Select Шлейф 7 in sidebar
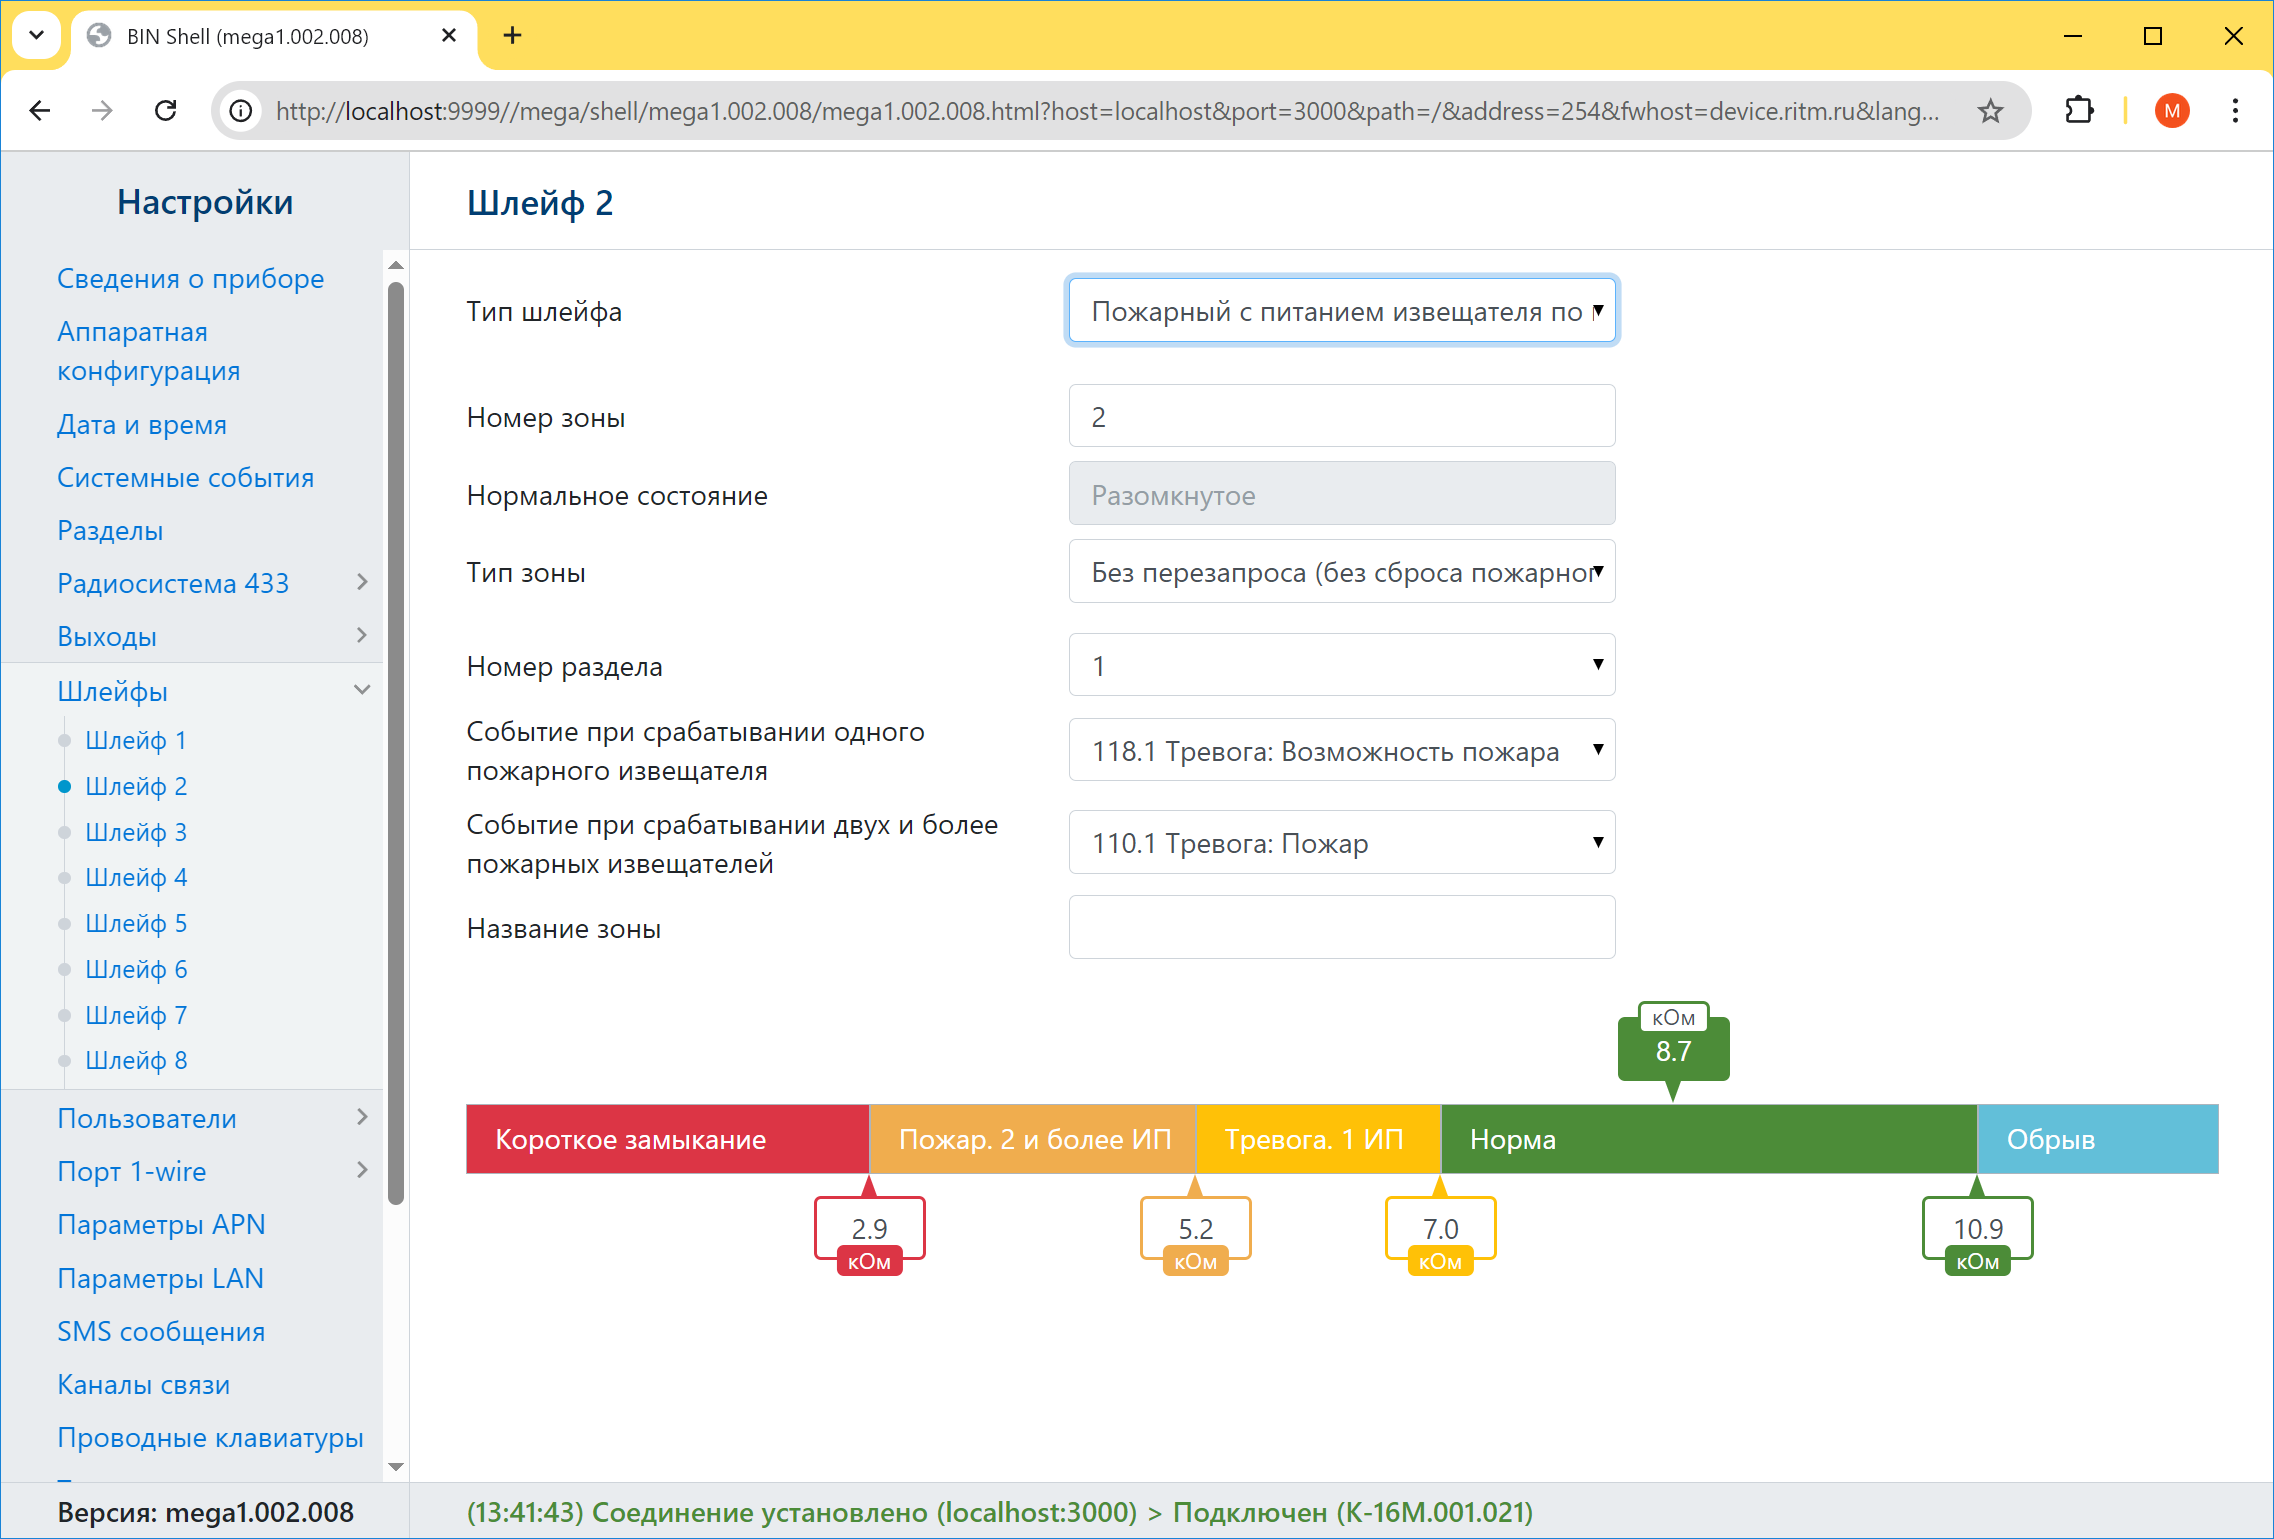 point(136,1015)
